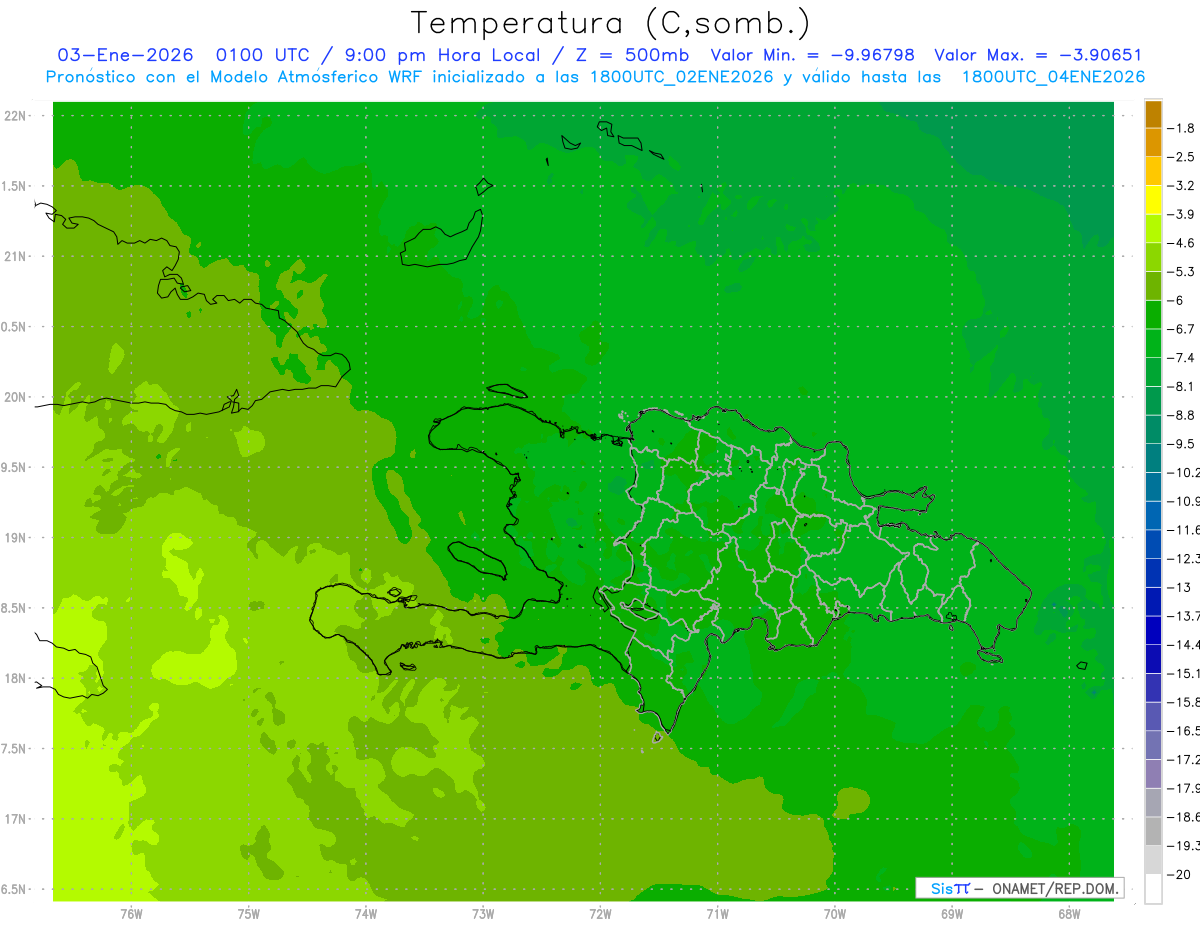Click the "71W" longitude label

pyautogui.click(x=717, y=914)
